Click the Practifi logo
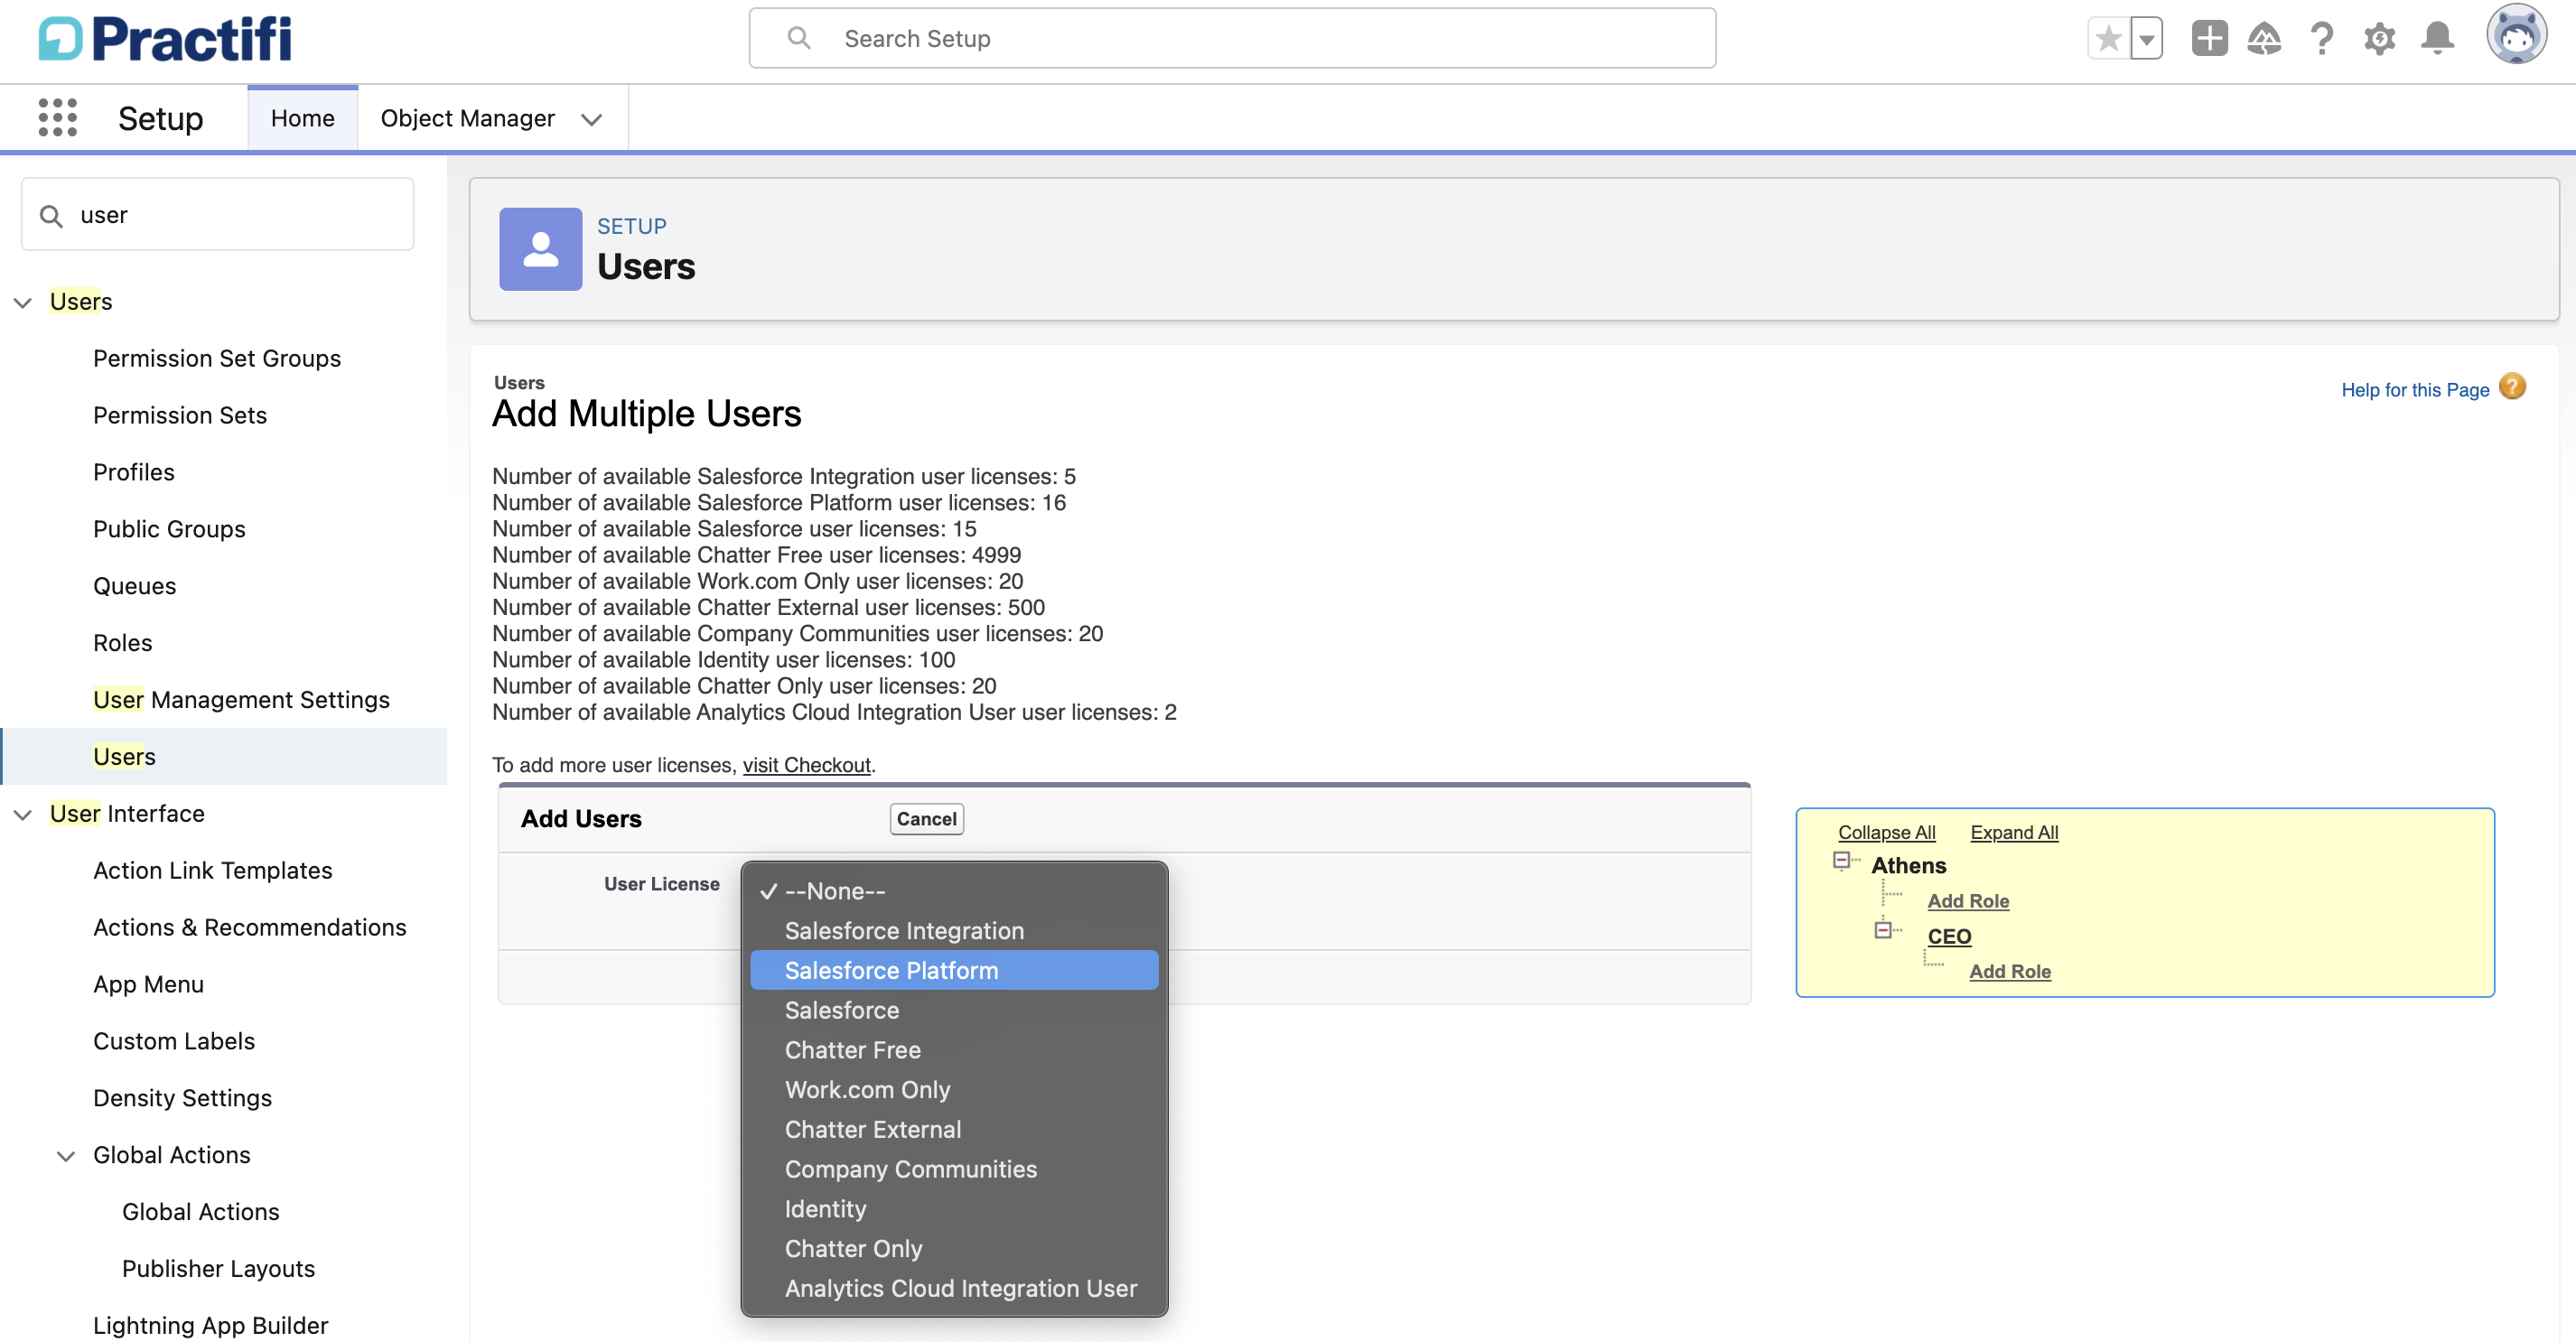Viewport: 2576px width, 1342px height. click(x=165, y=39)
